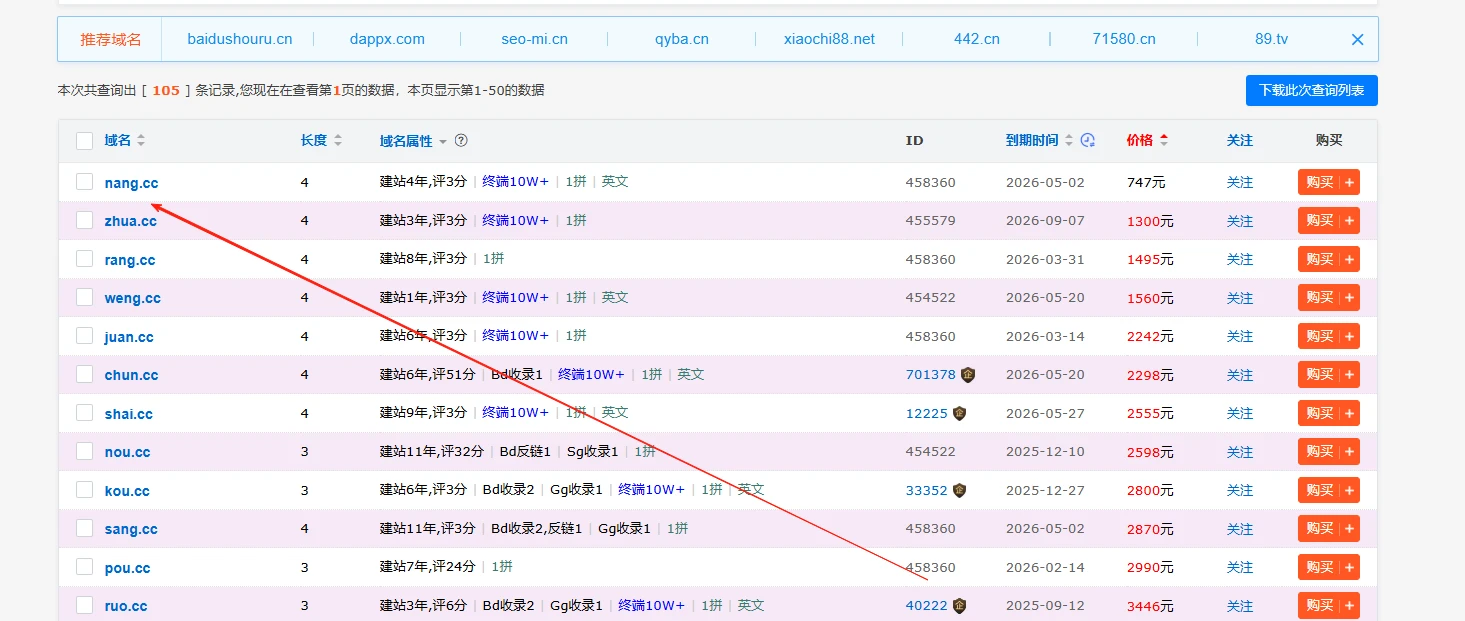Click the plus icon on nang.cc's buy button

point(1349,182)
